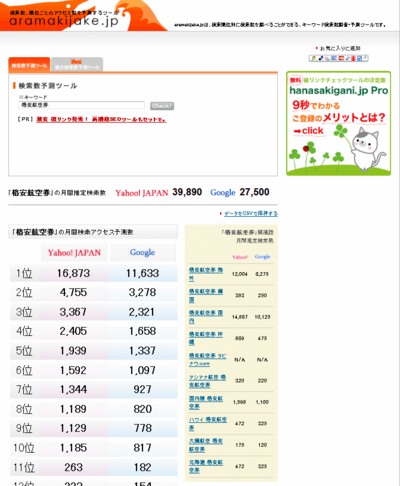The image size is (400, 486).
Task: Click the 10位 Google value 817
Action: click(143, 448)
